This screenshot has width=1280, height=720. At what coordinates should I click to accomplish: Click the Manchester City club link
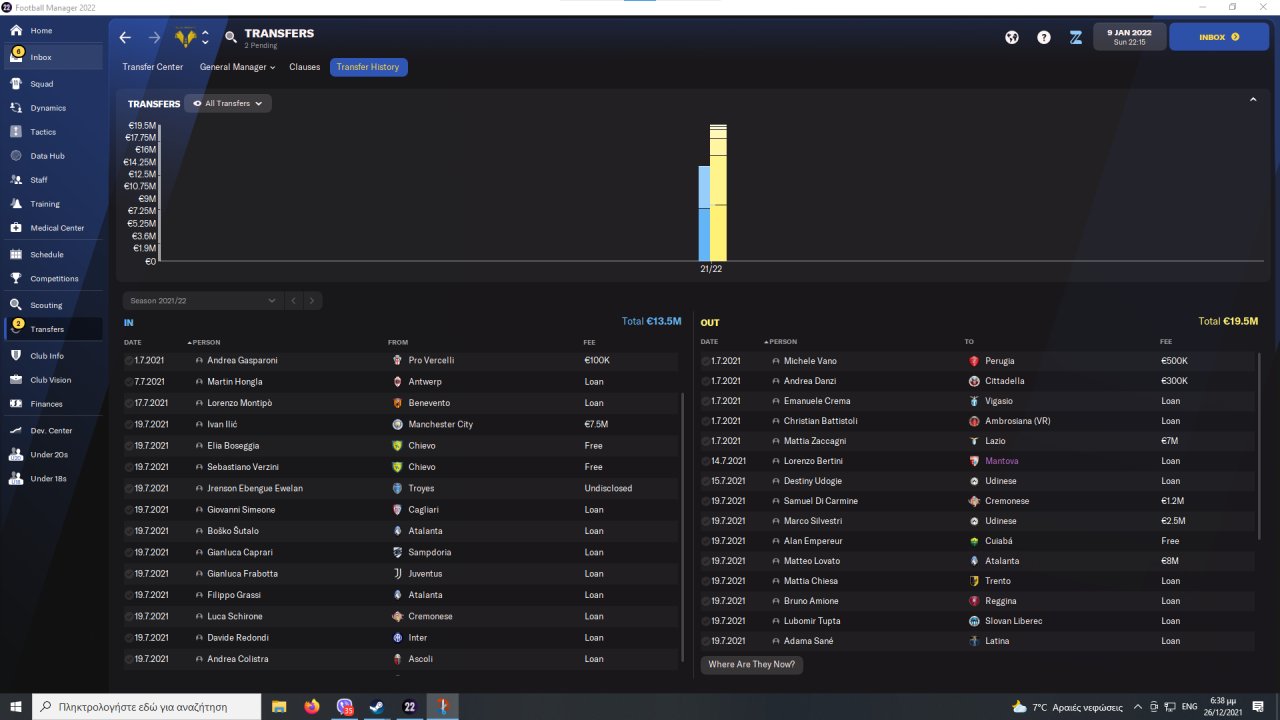[x=440, y=424]
